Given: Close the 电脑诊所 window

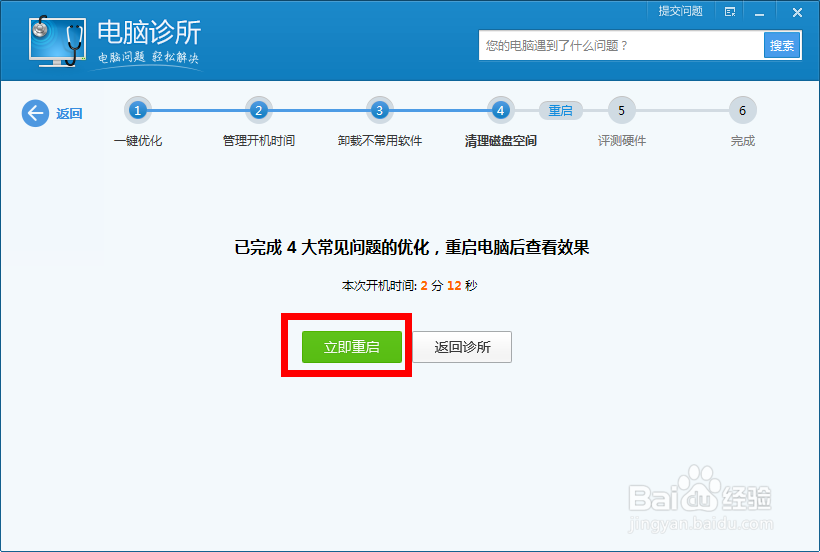Looking at the screenshot, I should (x=797, y=12).
